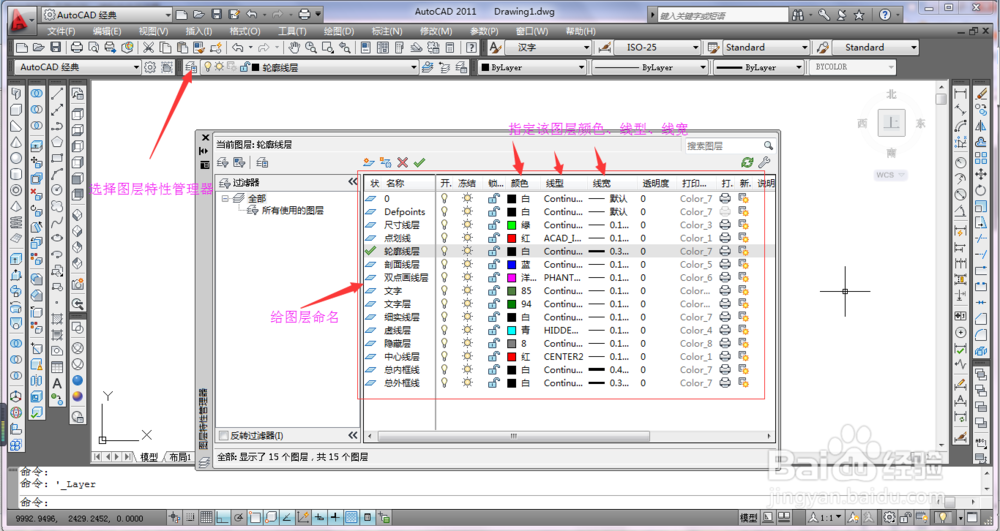1000x531 pixels.
Task: Click the 透明度 column header
Action: (656, 183)
